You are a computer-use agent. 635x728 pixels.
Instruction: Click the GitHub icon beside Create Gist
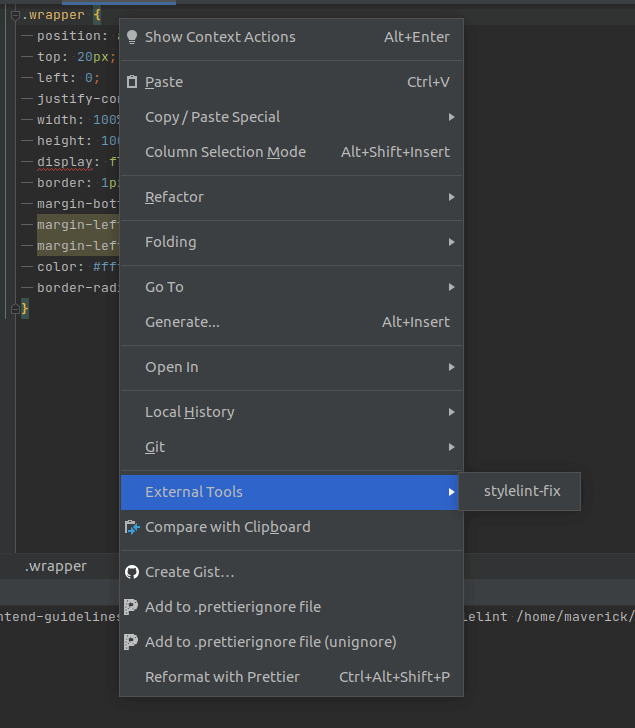pos(132,572)
